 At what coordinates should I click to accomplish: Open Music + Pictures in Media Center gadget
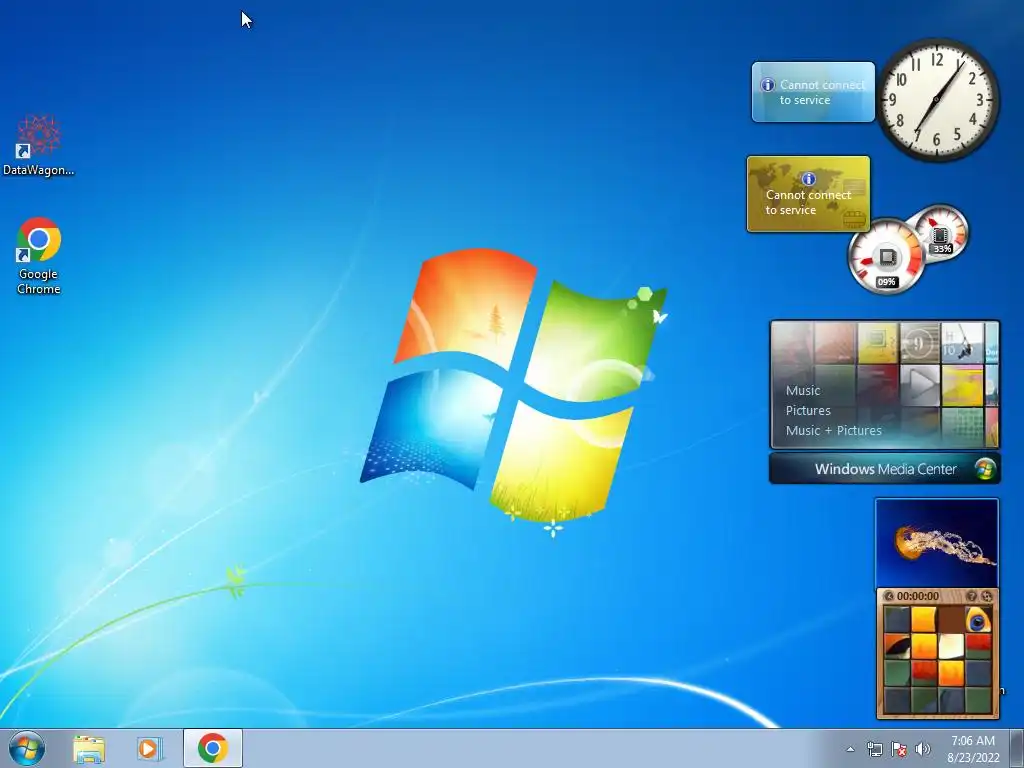pos(833,430)
